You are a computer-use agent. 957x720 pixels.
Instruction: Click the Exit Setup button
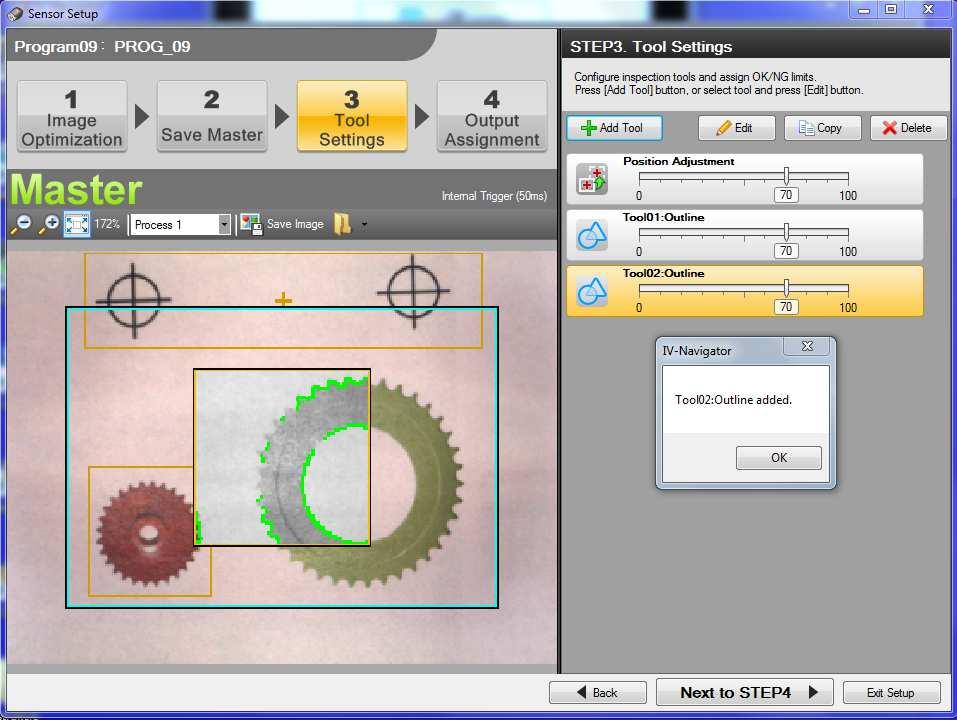coord(892,693)
